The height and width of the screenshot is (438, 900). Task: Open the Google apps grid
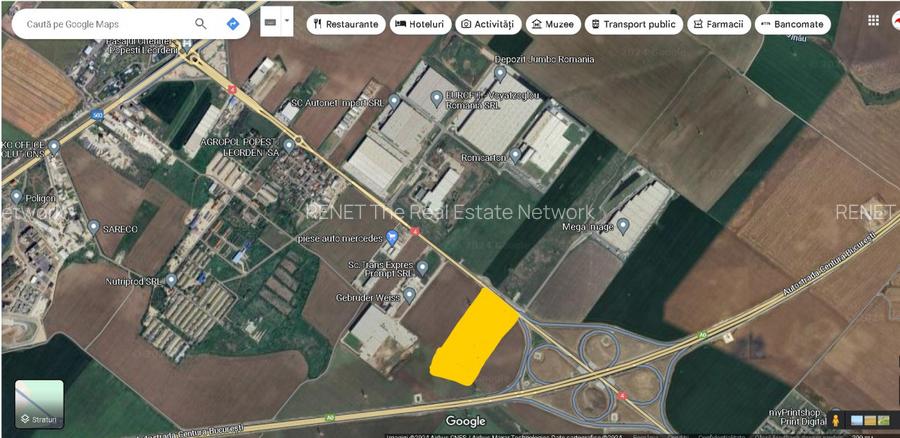[874, 21]
